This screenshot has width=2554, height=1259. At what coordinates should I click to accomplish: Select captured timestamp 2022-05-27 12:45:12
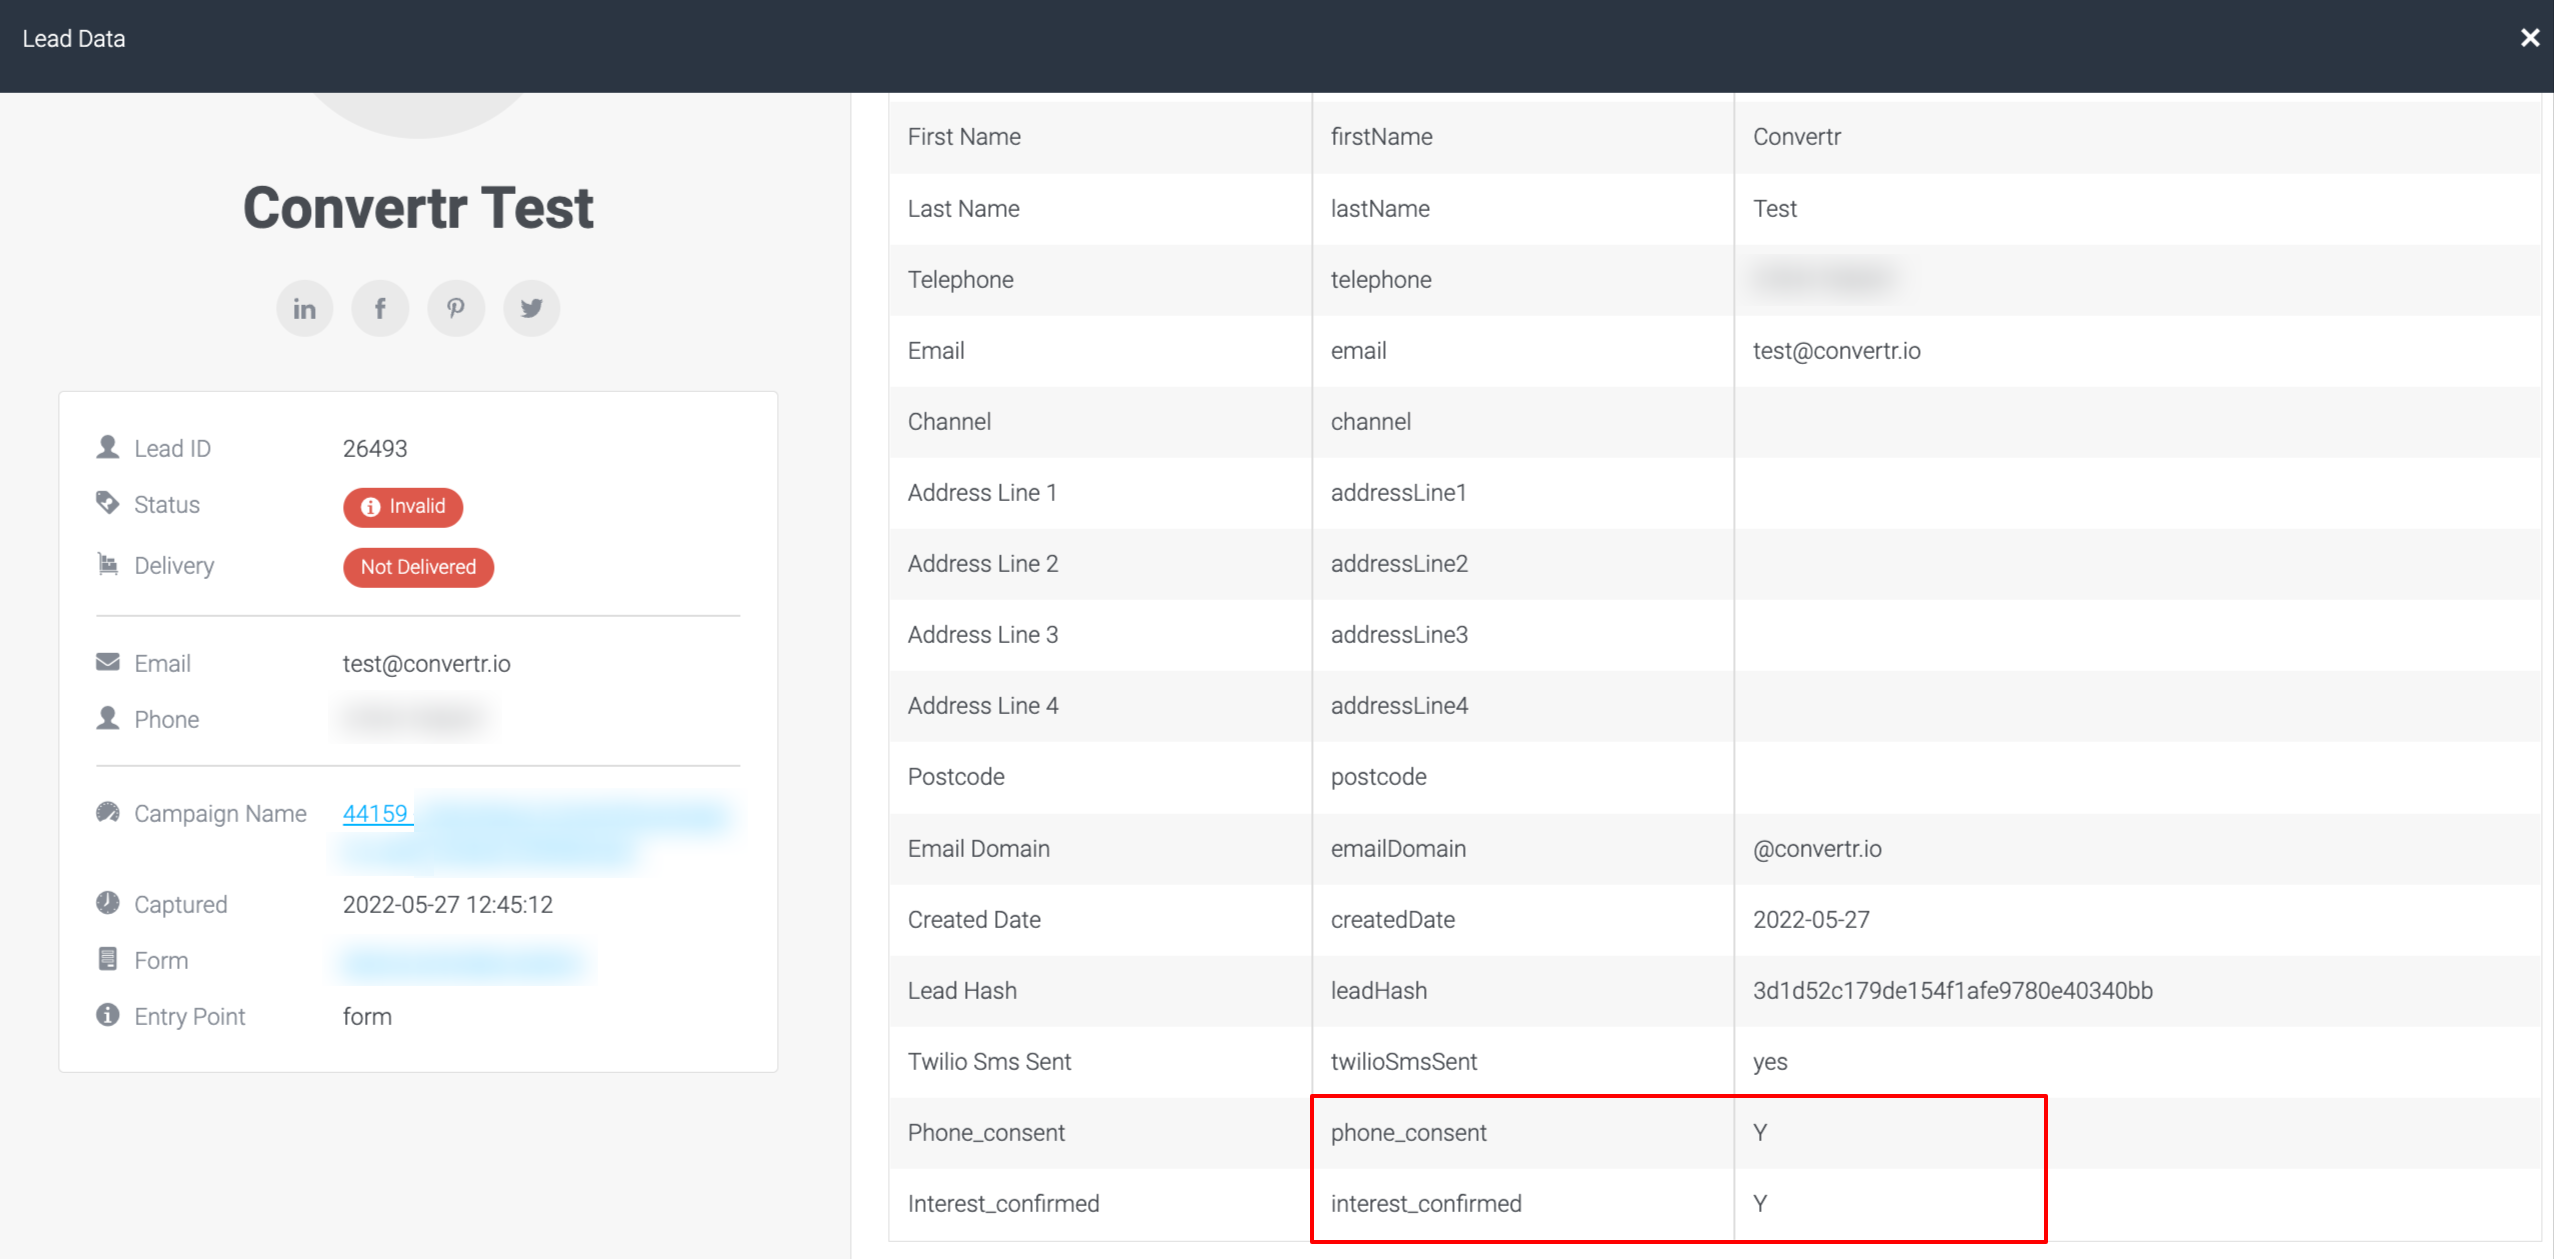448,905
